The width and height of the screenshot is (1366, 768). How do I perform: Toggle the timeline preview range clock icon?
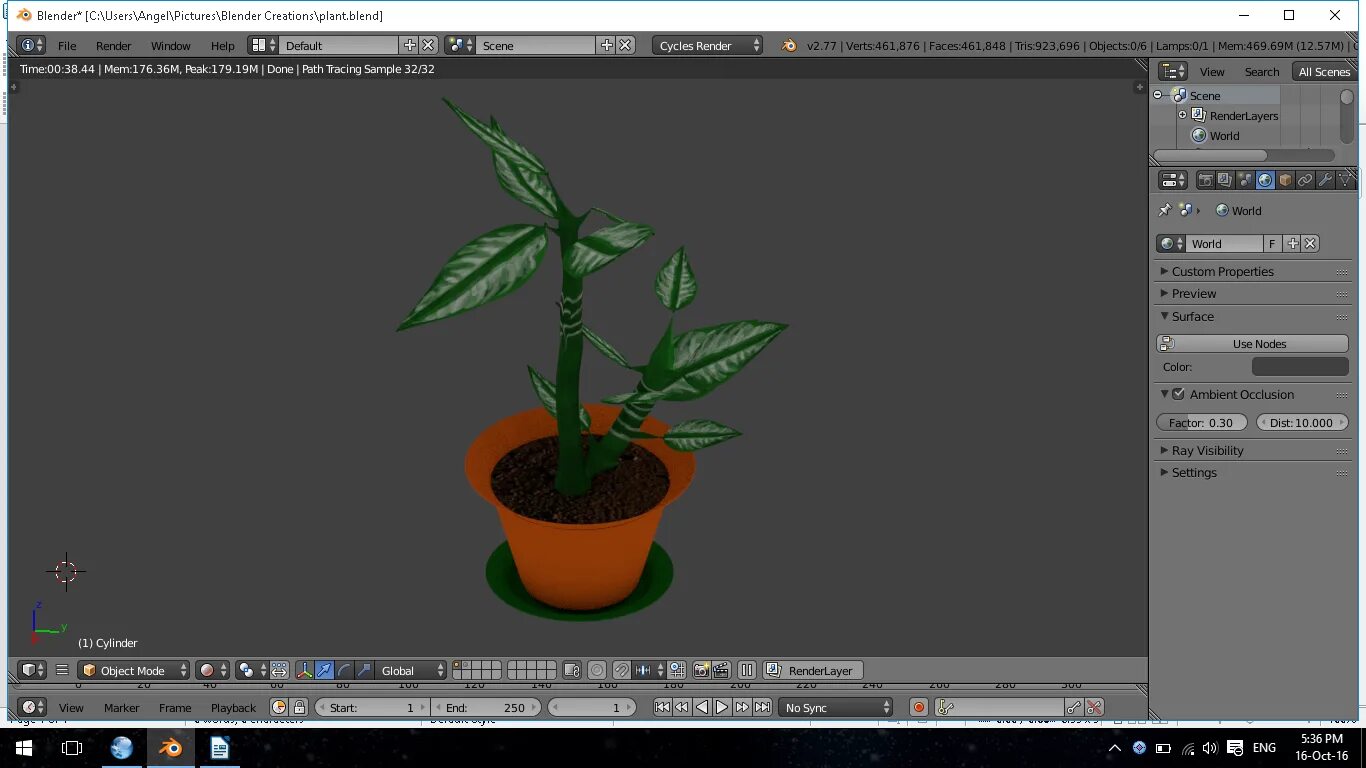point(279,707)
